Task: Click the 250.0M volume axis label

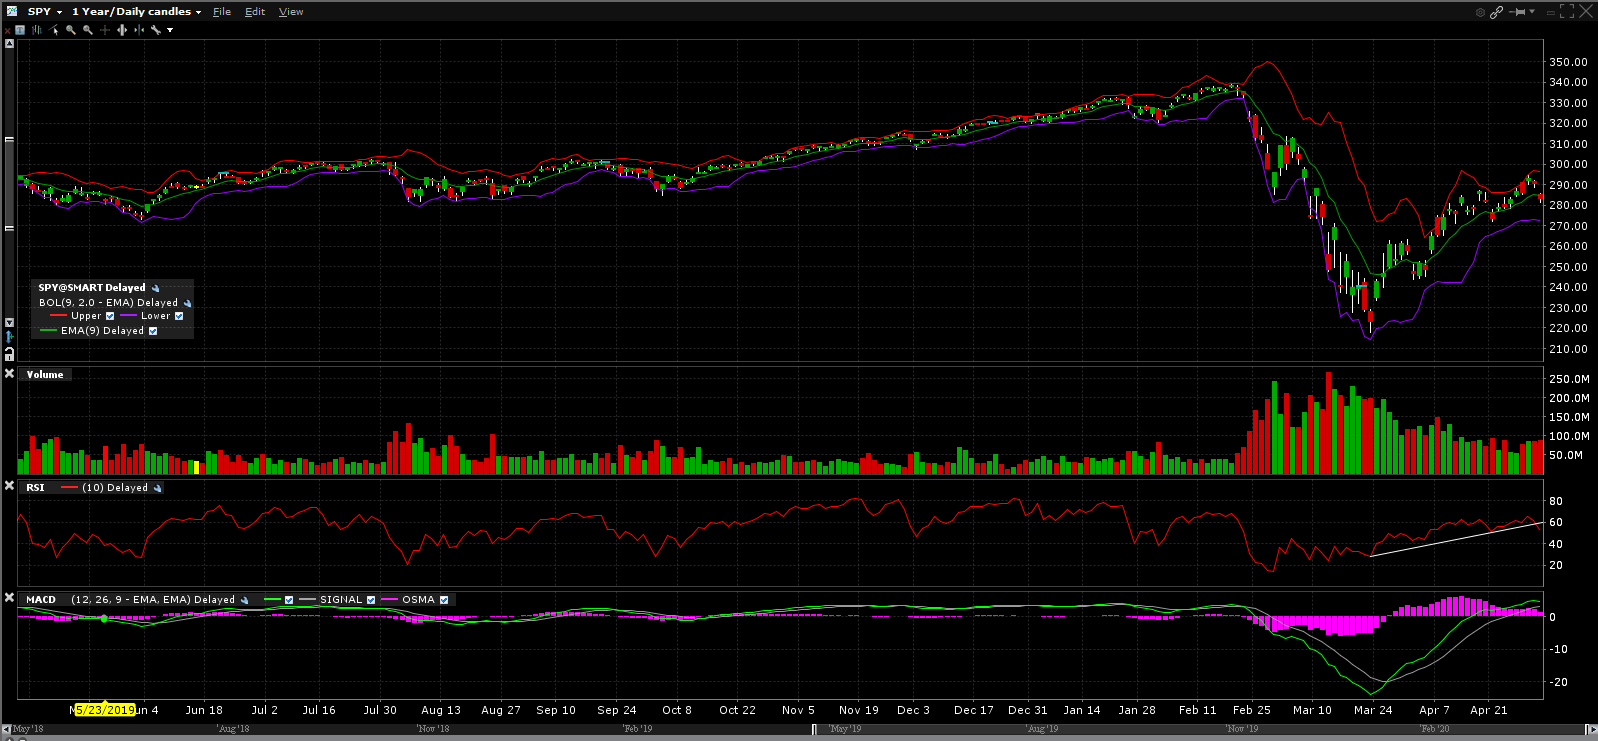Action: click(x=1569, y=379)
